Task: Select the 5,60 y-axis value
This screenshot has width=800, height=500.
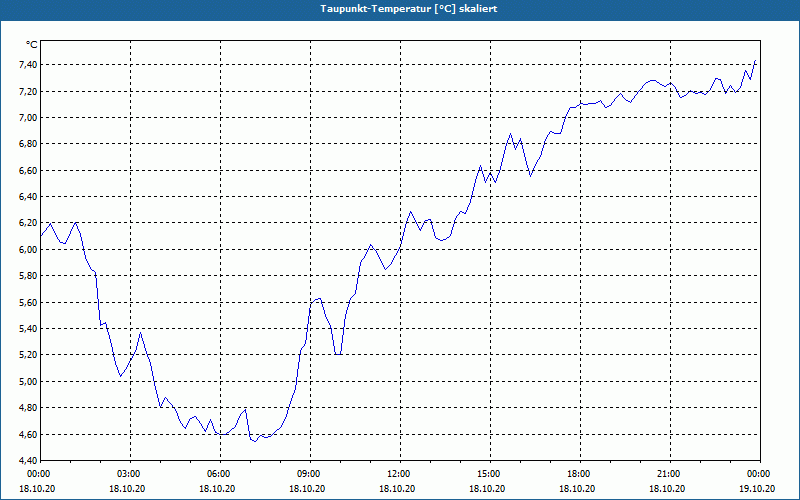Action: 28,303
